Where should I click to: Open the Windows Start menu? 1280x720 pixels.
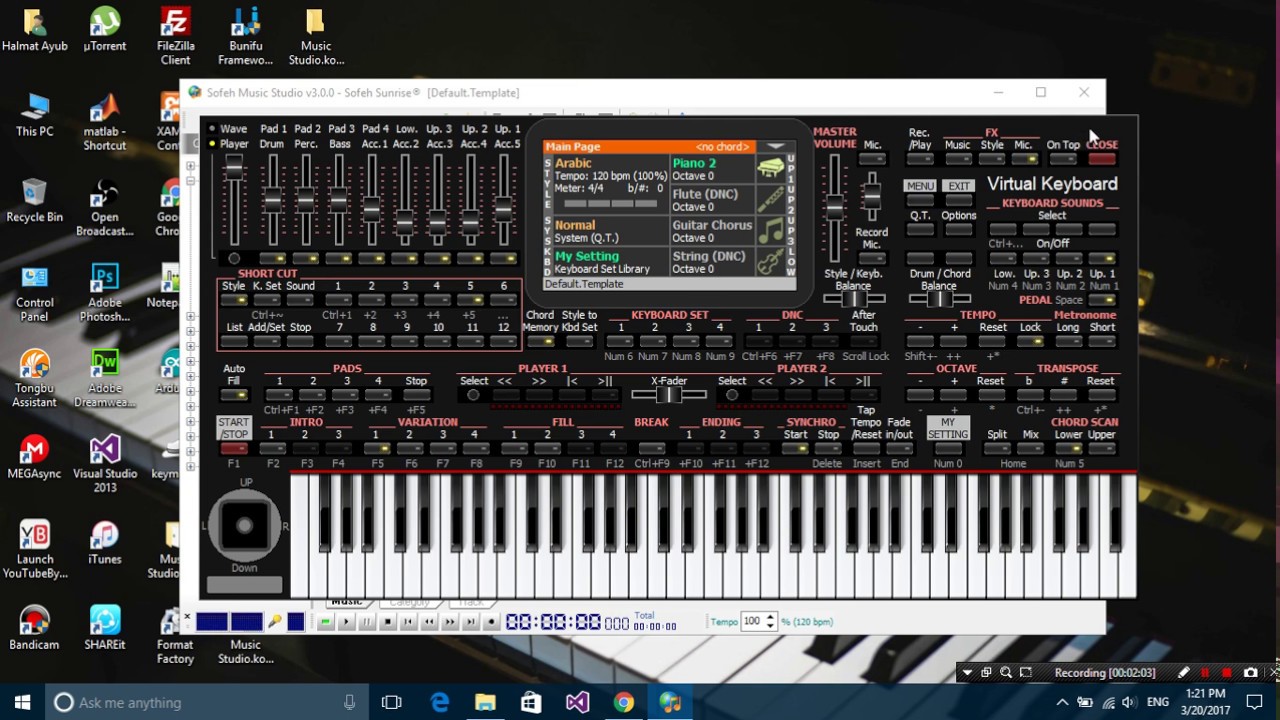coord(22,703)
